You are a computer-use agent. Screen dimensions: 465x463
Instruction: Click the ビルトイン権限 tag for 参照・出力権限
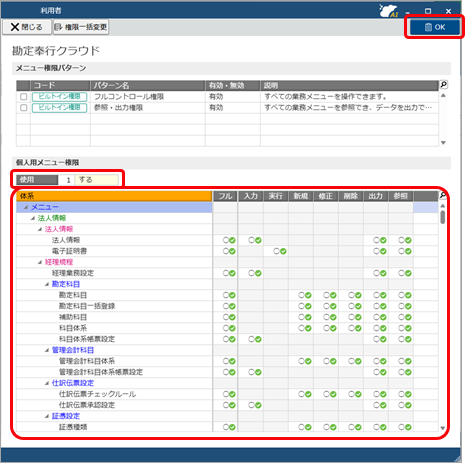59,108
